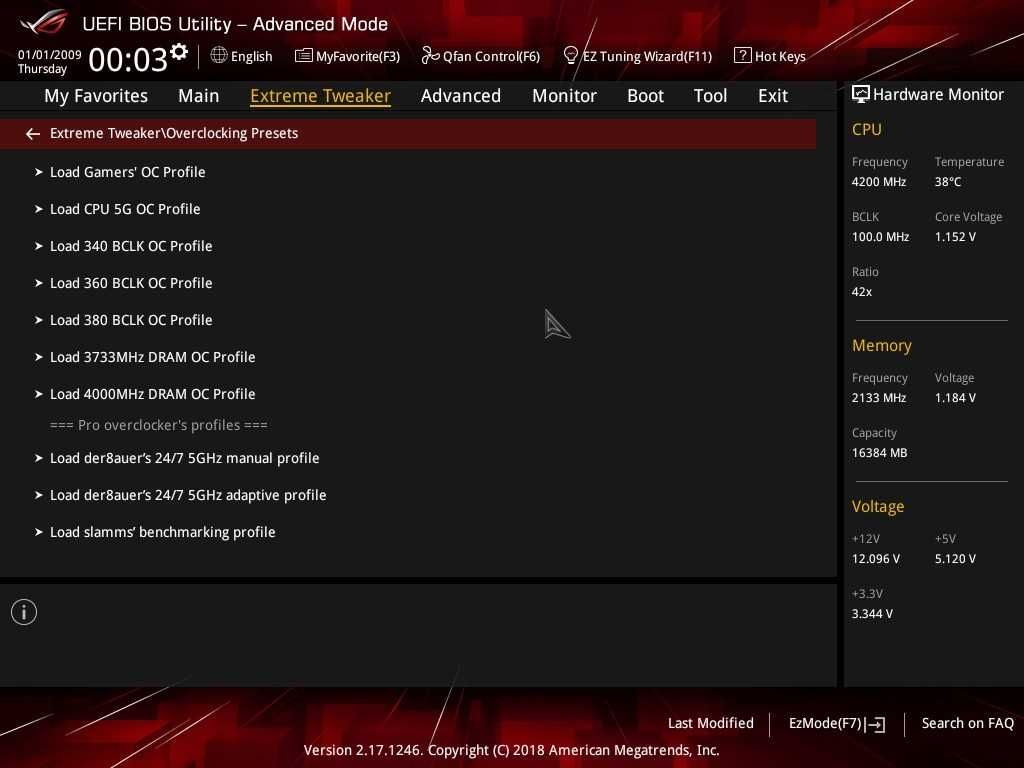1024x768 pixels.
Task: Click the back arrow to Extreme Tweaker
Action: 33,134
